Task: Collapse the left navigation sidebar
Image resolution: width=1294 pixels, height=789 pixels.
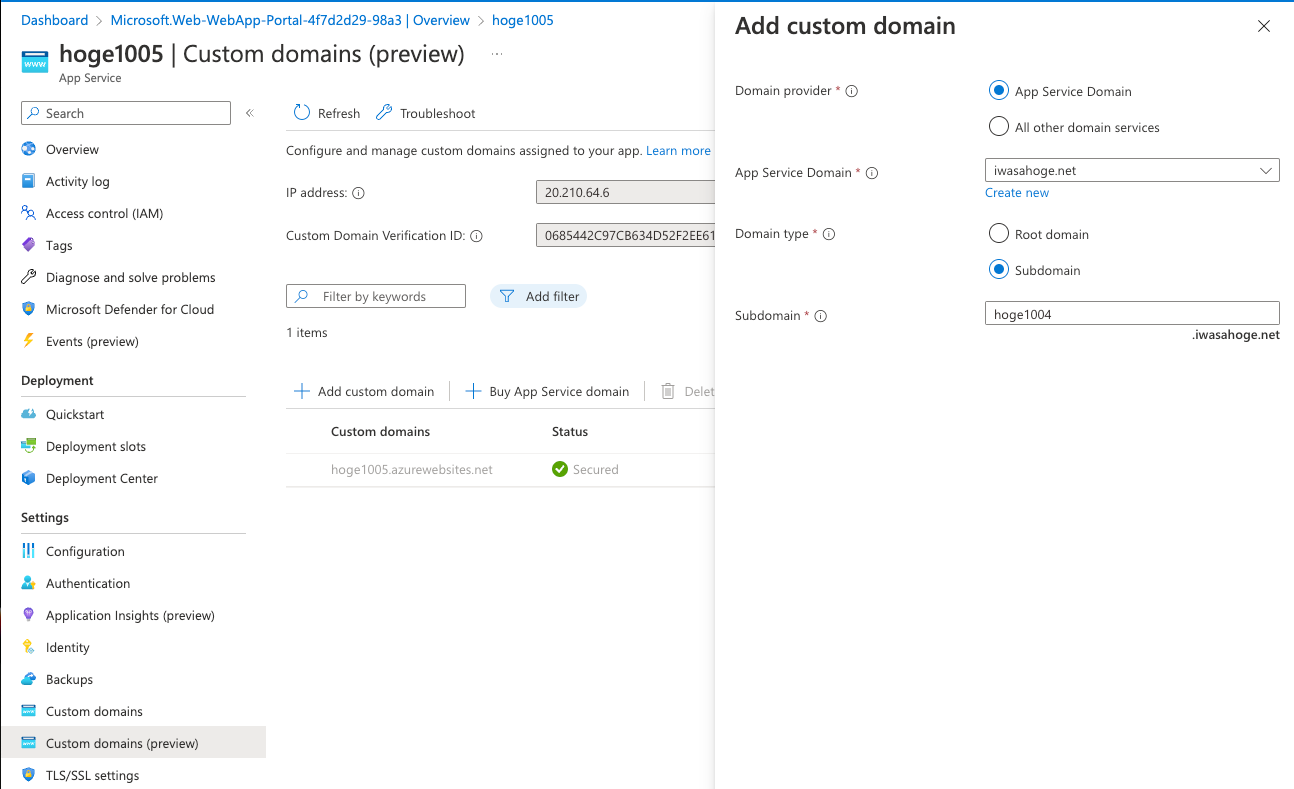Action: tap(249, 112)
